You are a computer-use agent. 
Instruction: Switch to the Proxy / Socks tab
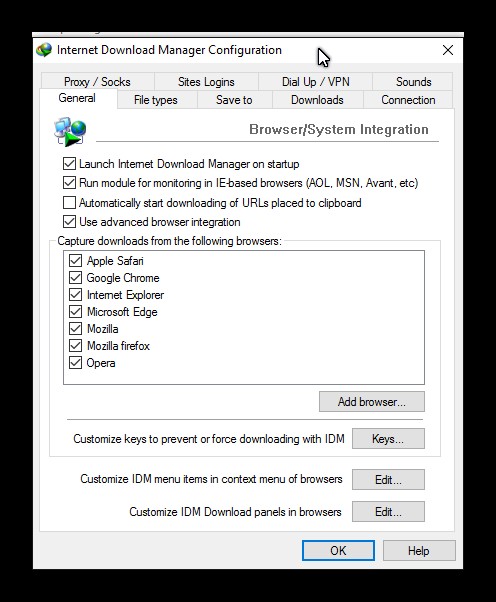[98, 82]
